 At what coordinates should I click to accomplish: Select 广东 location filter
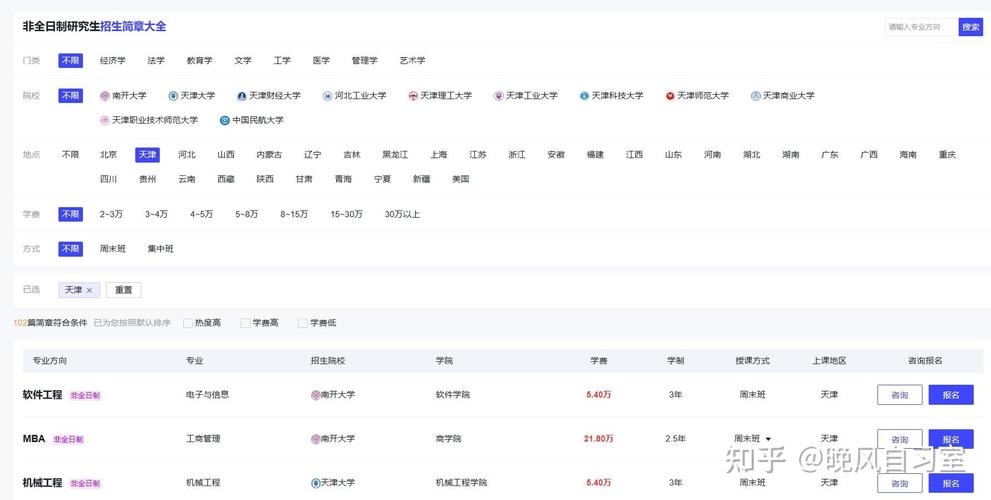click(830, 155)
